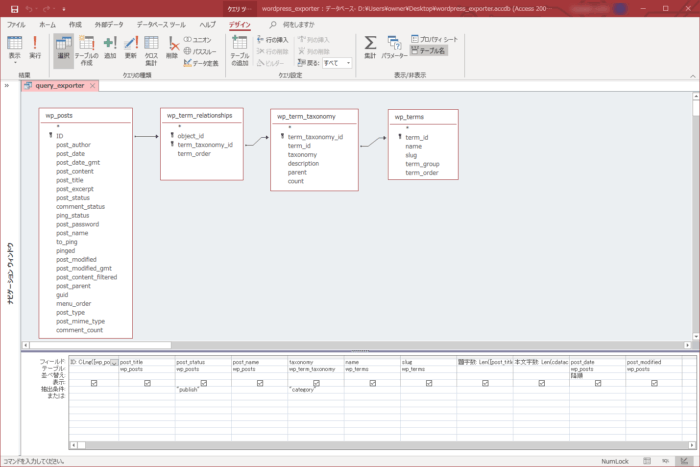Open the データベース ツール tab
The height and width of the screenshot is (467, 700).
(161, 25)
